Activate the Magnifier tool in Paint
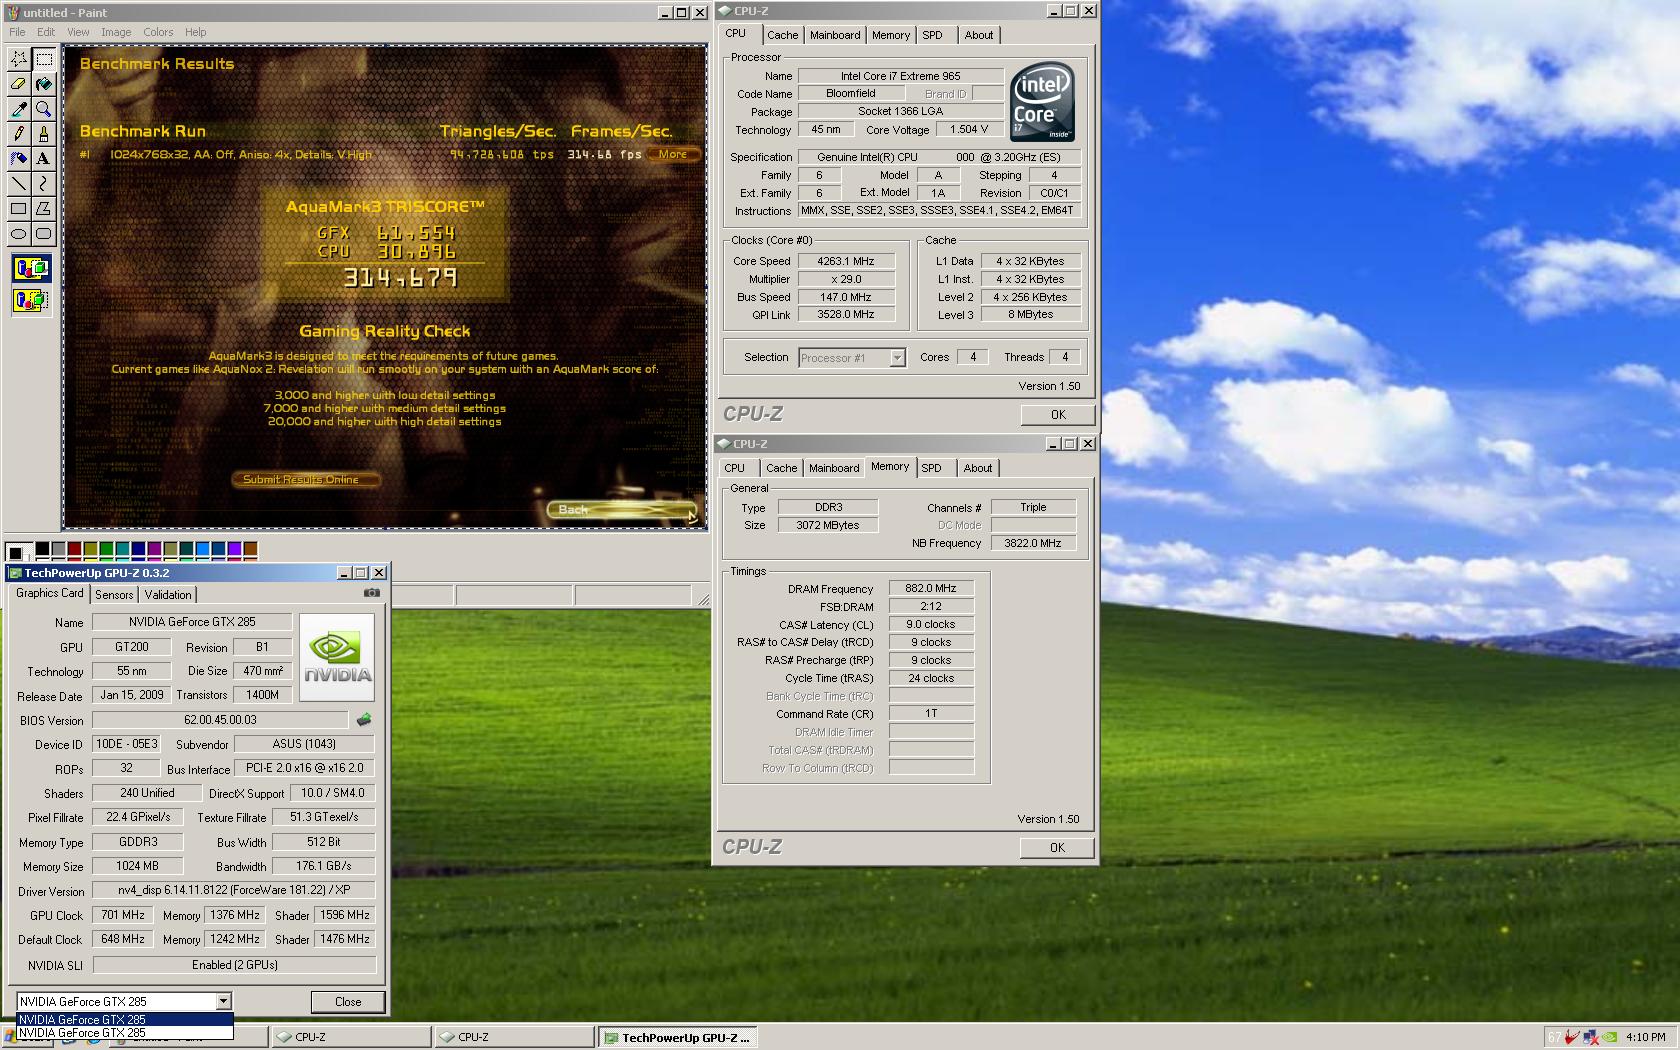This screenshot has width=1680, height=1050. (43, 109)
